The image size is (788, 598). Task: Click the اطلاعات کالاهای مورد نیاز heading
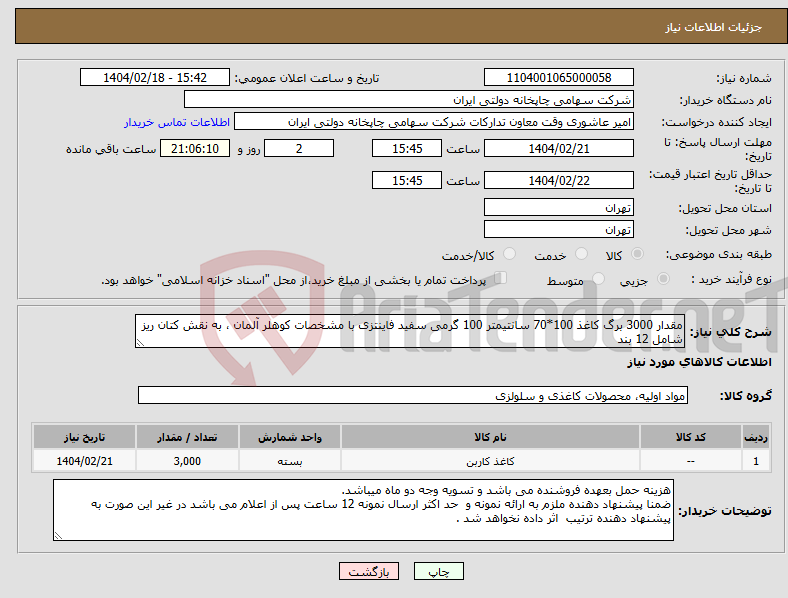tap(699, 362)
